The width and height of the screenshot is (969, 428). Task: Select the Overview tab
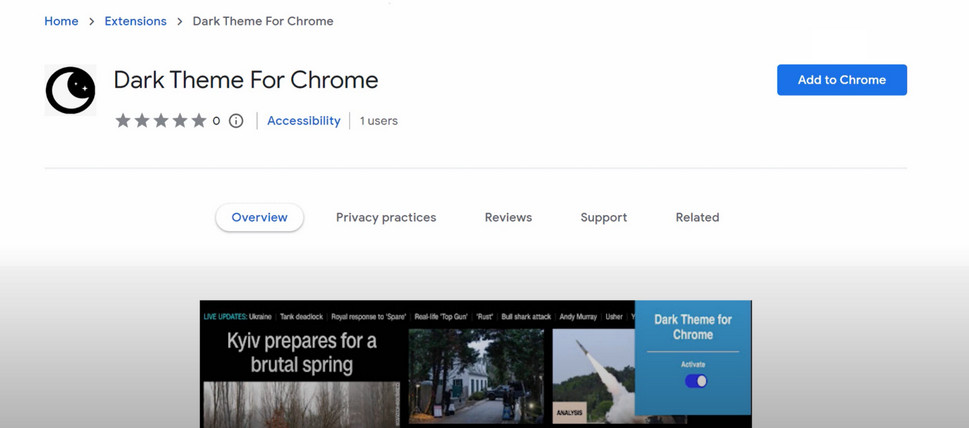point(260,217)
